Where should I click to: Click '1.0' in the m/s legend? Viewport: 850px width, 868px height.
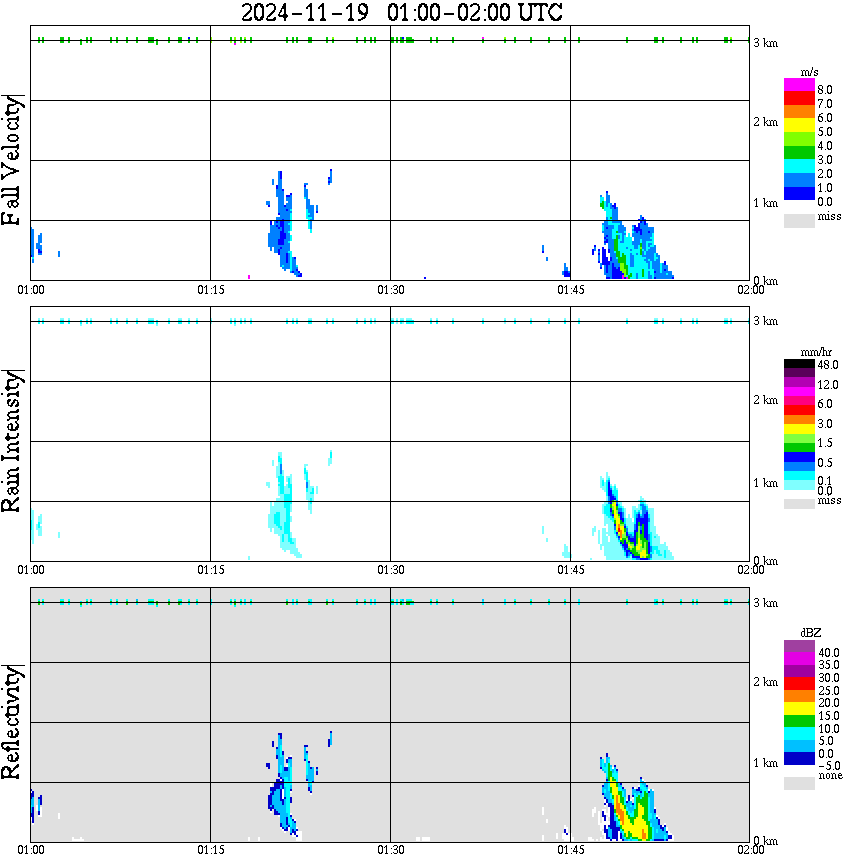pos(825,188)
